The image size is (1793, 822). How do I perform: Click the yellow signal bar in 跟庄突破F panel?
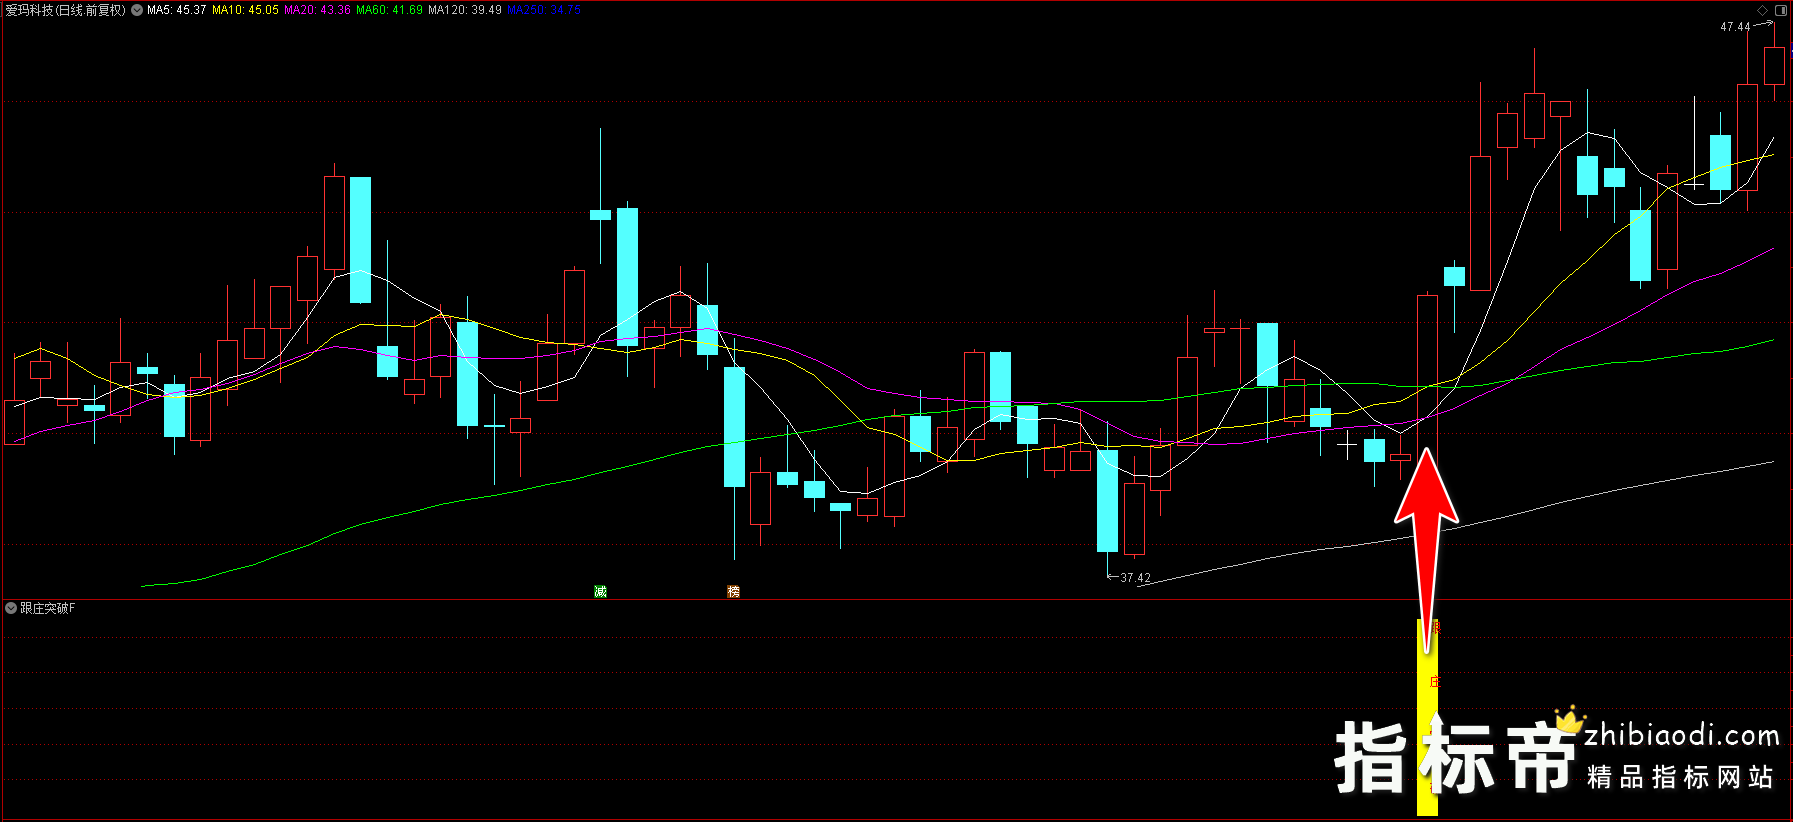(x=1427, y=718)
